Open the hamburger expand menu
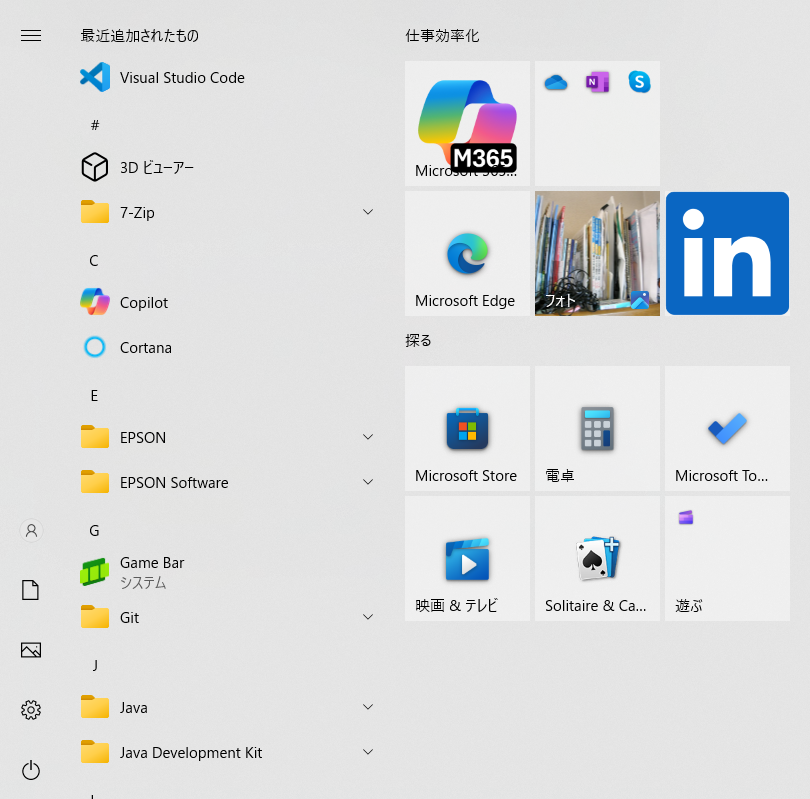810x799 pixels. [x=31, y=35]
